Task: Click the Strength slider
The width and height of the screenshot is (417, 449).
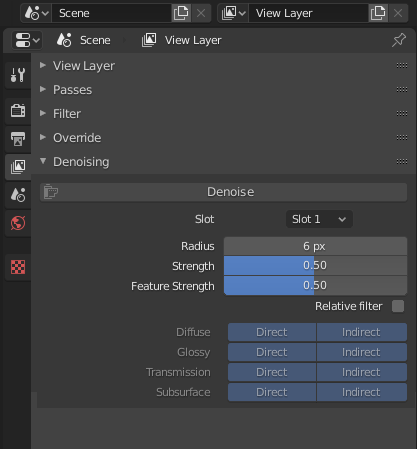Action: point(315,266)
